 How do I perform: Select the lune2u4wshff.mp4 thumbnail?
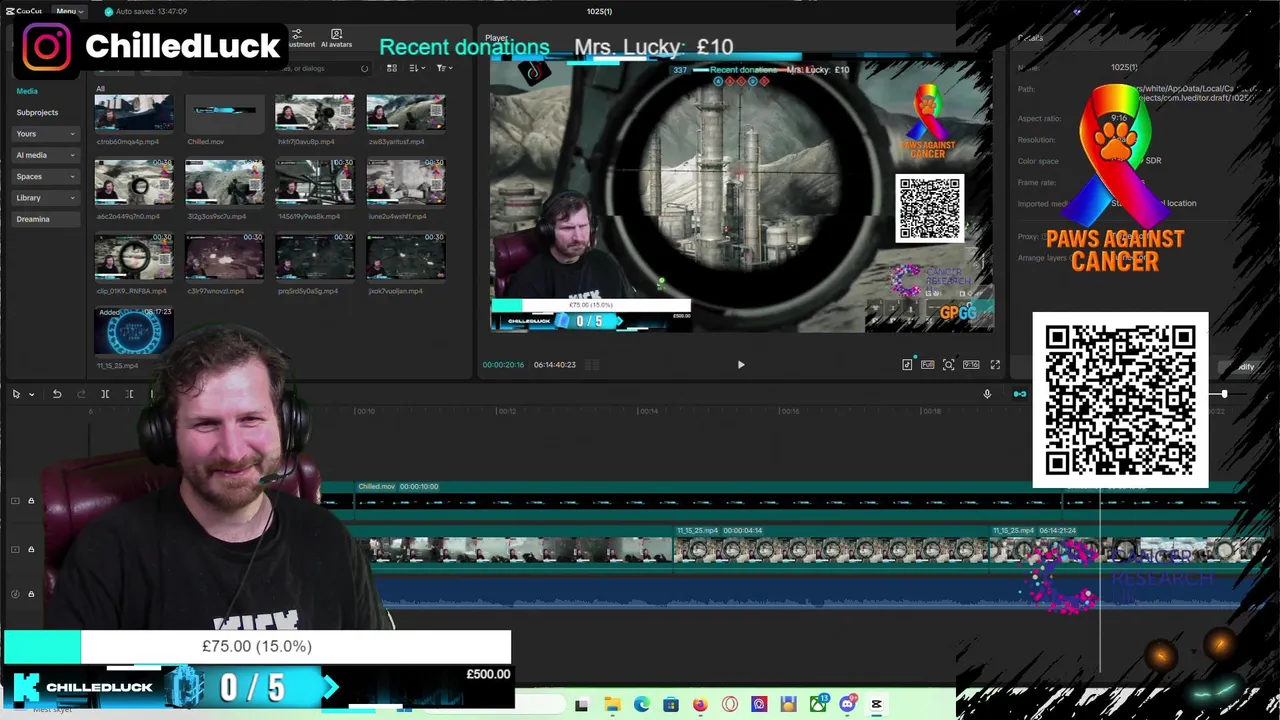[406, 182]
